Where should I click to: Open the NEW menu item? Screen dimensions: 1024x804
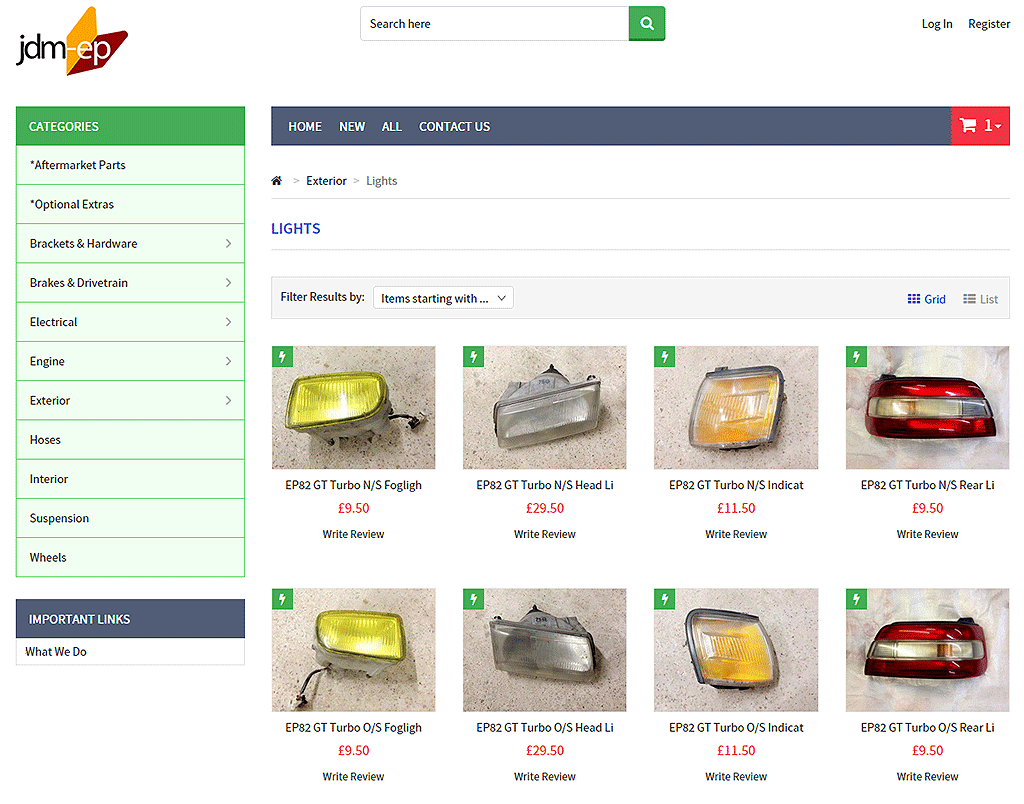352,127
